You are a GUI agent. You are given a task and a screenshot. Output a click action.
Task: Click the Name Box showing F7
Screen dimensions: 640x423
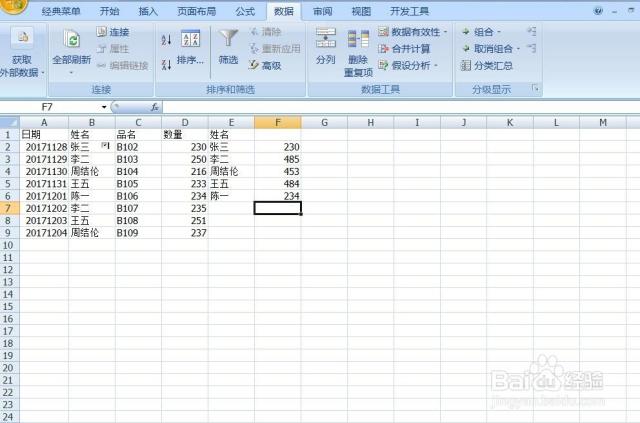(x=55, y=106)
